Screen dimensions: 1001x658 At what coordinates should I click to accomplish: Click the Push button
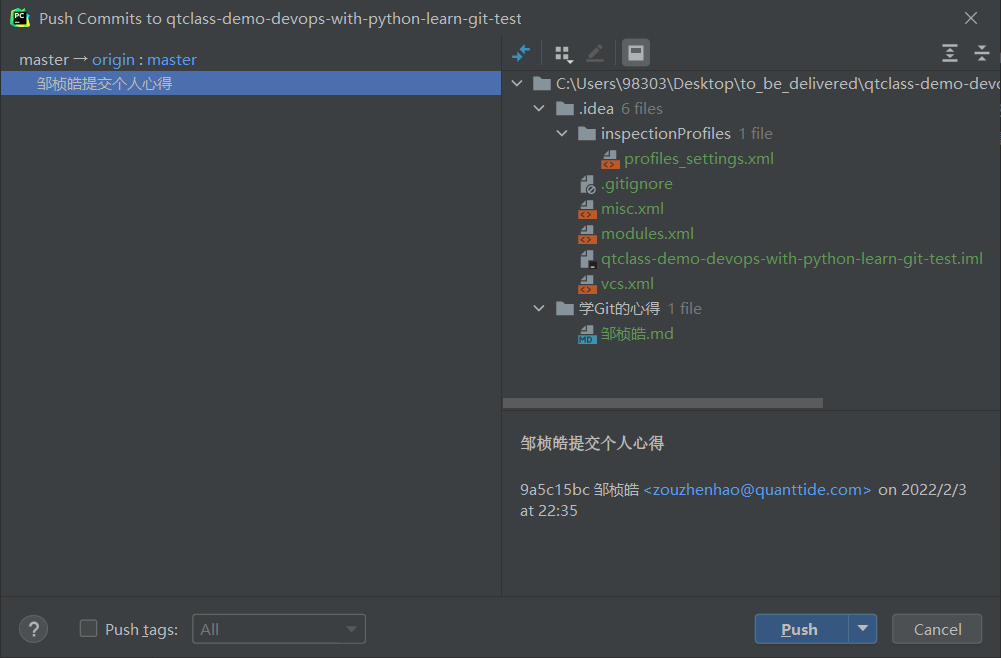pyautogui.click(x=800, y=629)
